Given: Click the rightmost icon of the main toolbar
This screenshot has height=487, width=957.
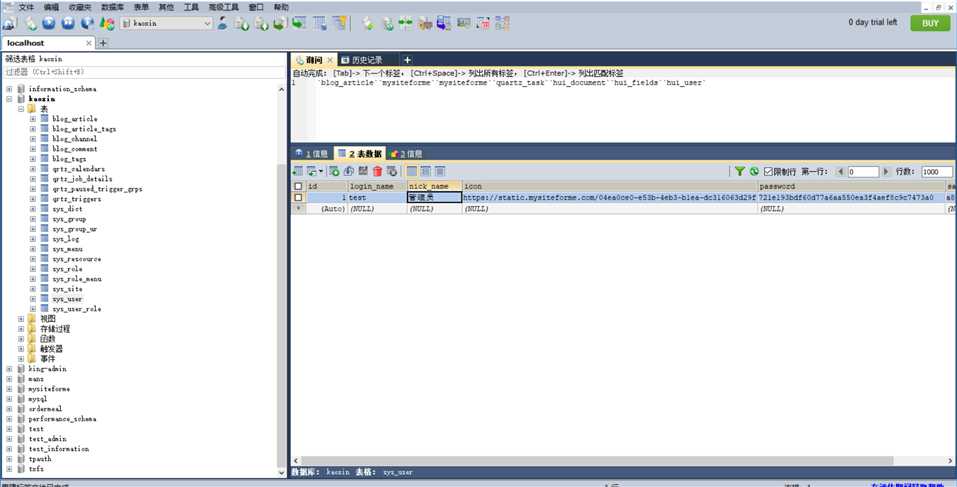Looking at the screenshot, I should (x=502, y=23).
